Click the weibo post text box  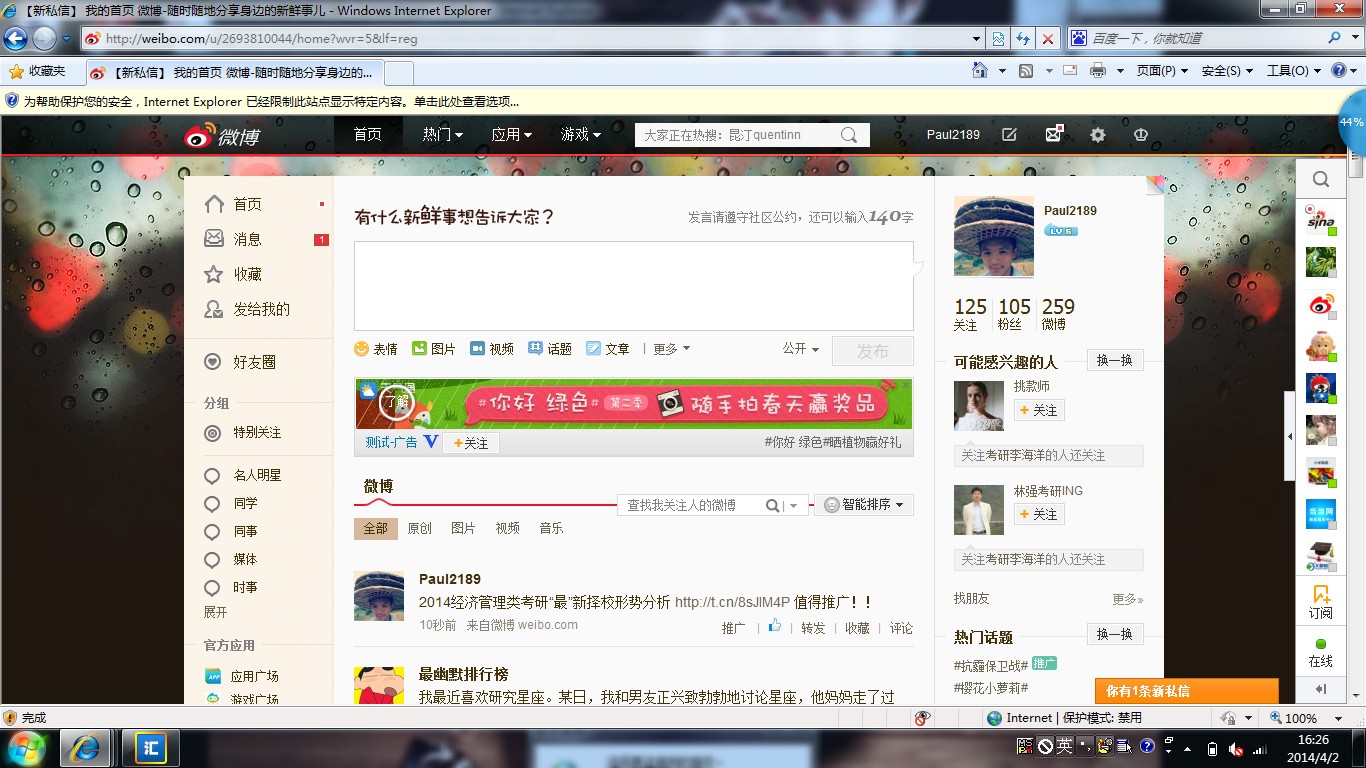[x=634, y=286]
